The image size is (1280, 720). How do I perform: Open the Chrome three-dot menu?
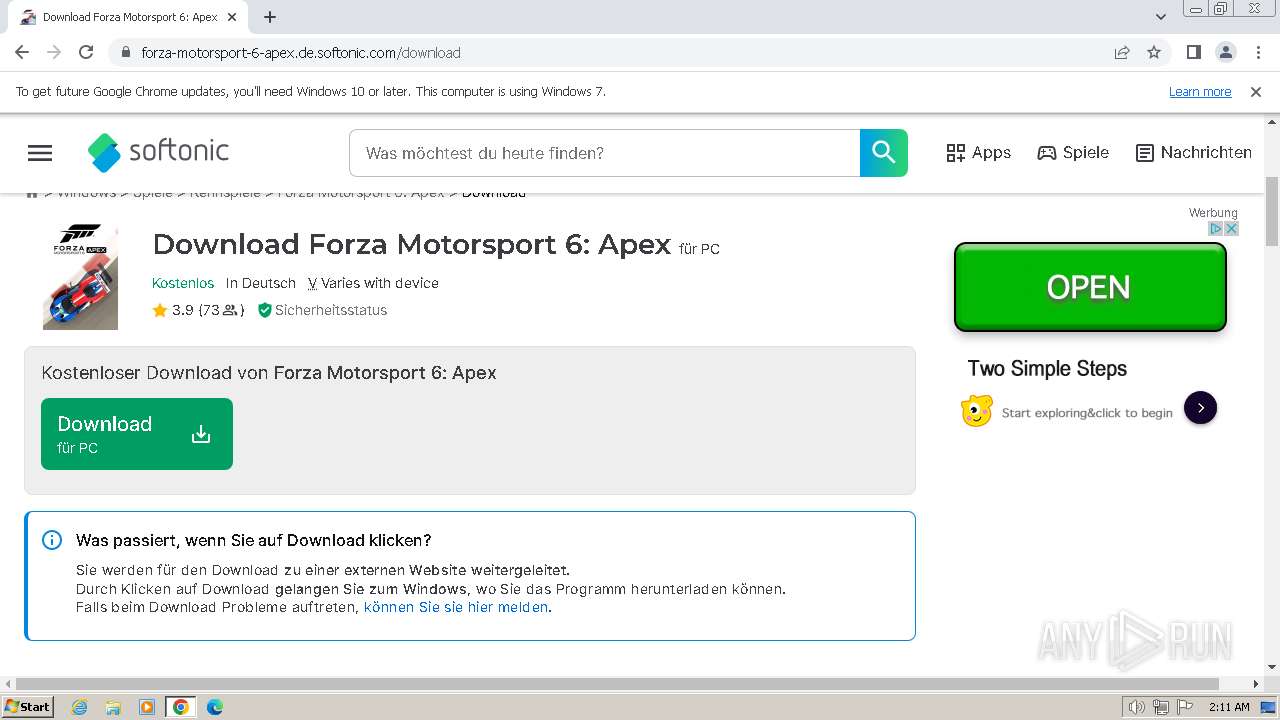[1257, 52]
